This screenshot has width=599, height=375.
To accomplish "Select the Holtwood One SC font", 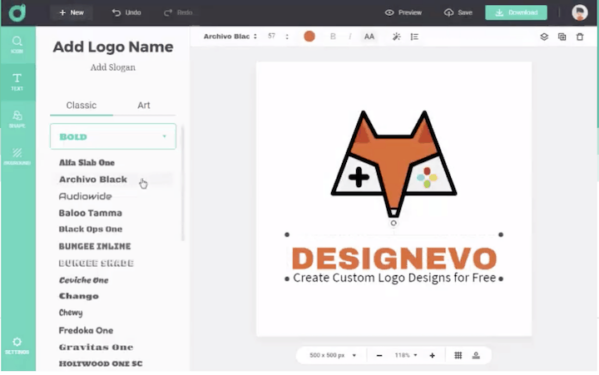I will click(100, 364).
